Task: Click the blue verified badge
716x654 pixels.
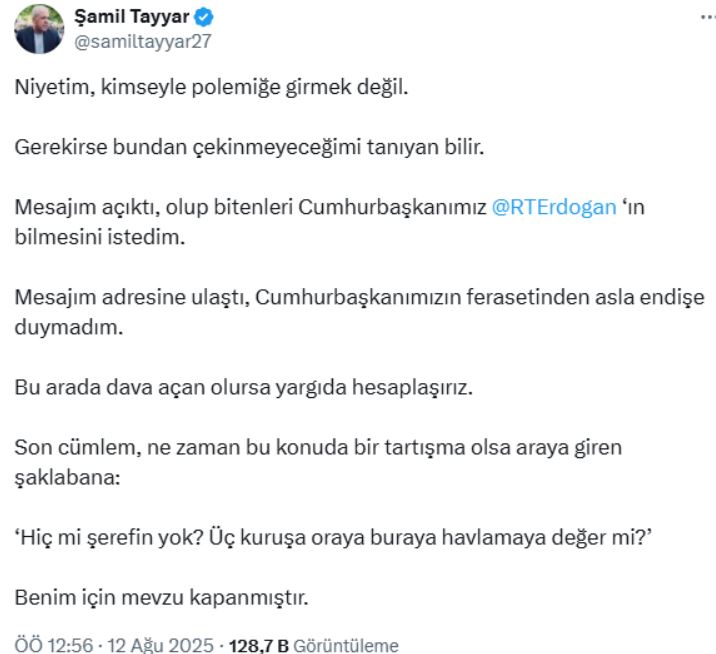Action: 203,19
